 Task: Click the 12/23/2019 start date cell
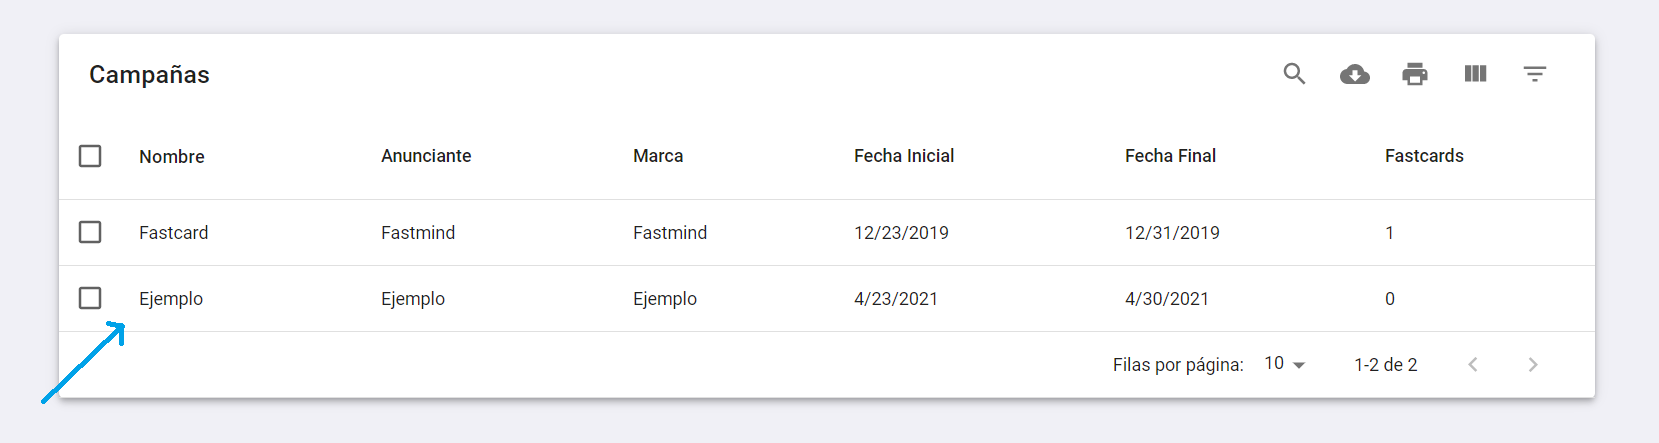point(901,233)
